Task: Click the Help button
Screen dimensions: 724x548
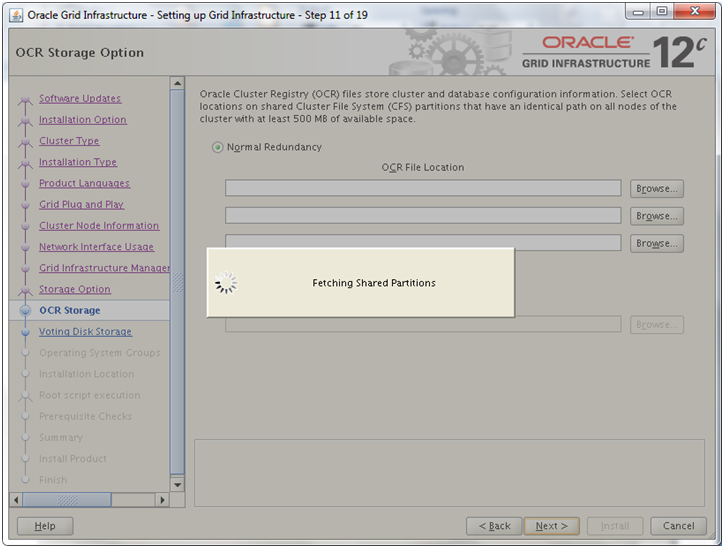Action: click(x=45, y=526)
